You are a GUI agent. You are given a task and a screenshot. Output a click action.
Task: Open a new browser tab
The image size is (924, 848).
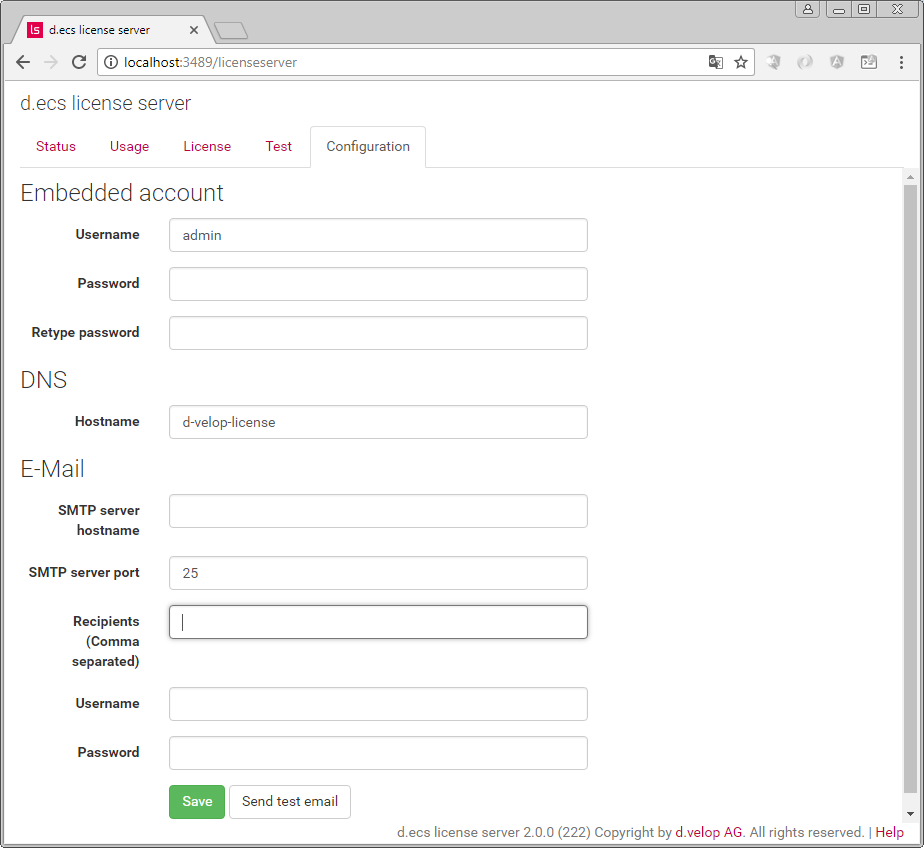click(230, 31)
